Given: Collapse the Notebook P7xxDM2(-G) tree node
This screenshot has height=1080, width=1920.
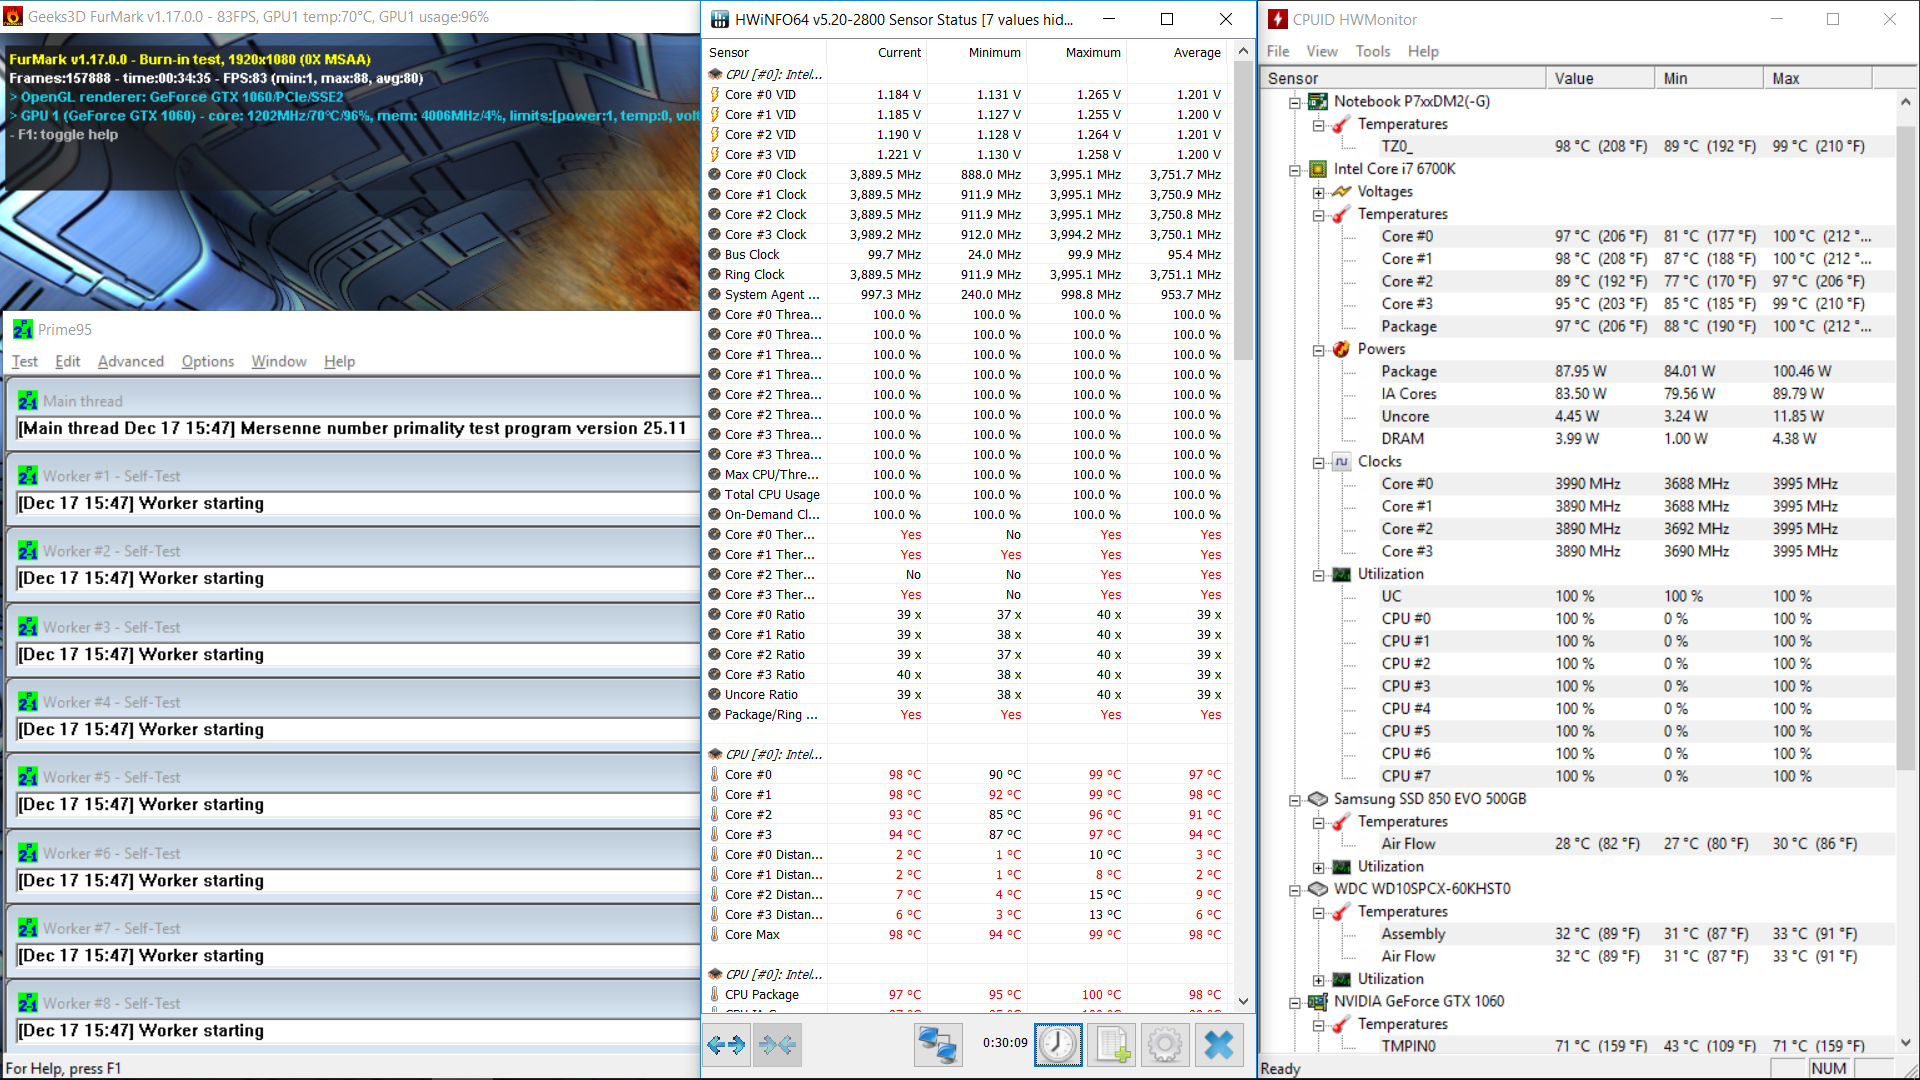Looking at the screenshot, I should (x=1295, y=102).
